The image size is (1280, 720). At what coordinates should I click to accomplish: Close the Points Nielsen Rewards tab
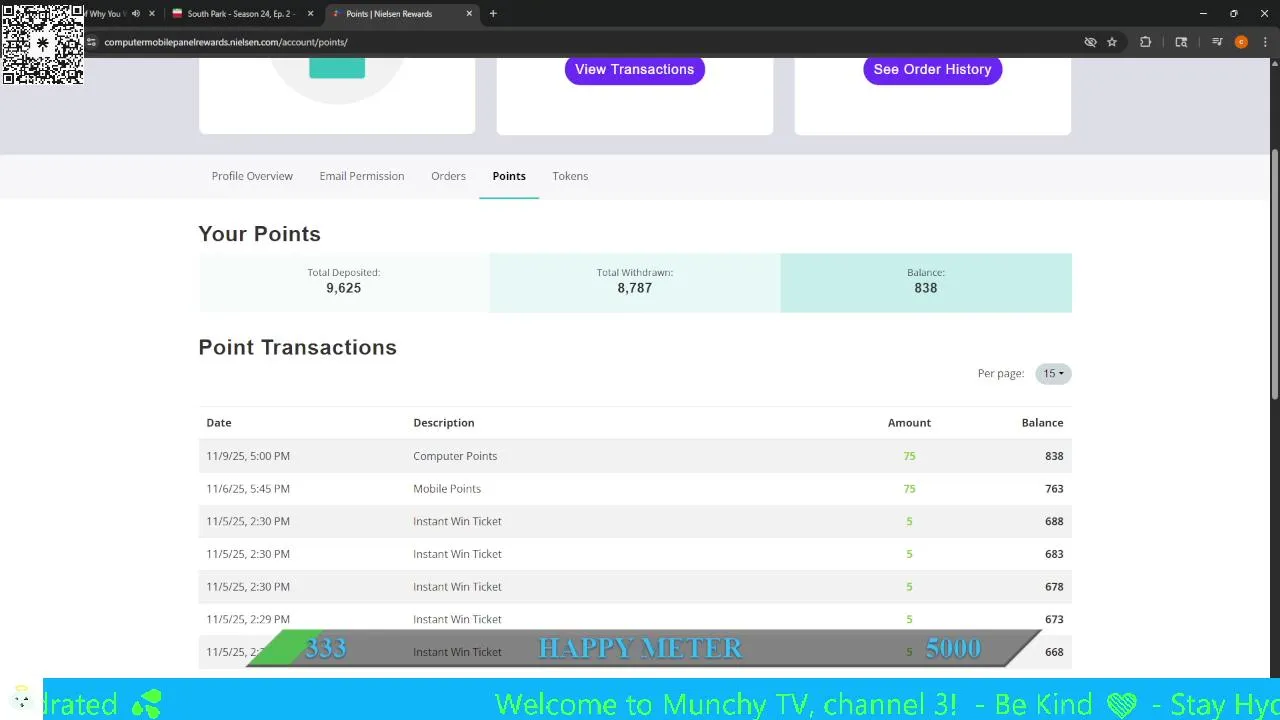(x=469, y=14)
